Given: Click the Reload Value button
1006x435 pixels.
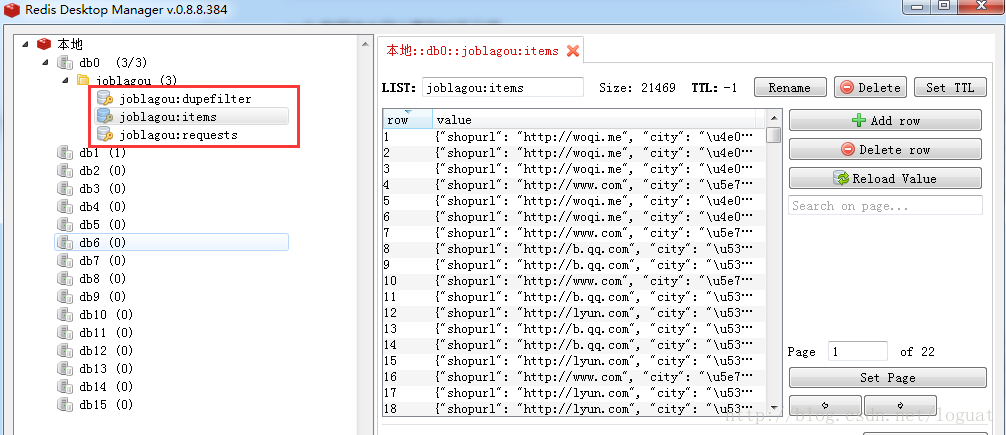Looking at the screenshot, I should tap(885, 178).
